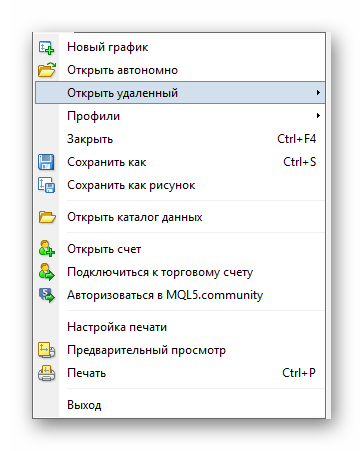The image size is (363, 451).
Task: Choose Сохранить как menu entry
Action: point(180,162)
